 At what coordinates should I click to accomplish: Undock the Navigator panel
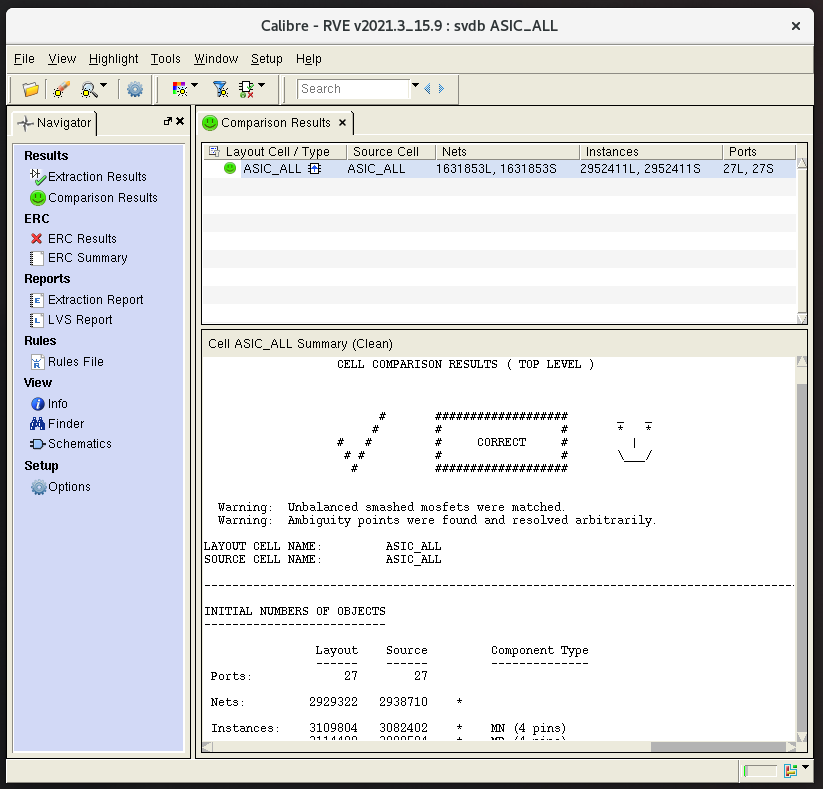click(x=167, y=121)
